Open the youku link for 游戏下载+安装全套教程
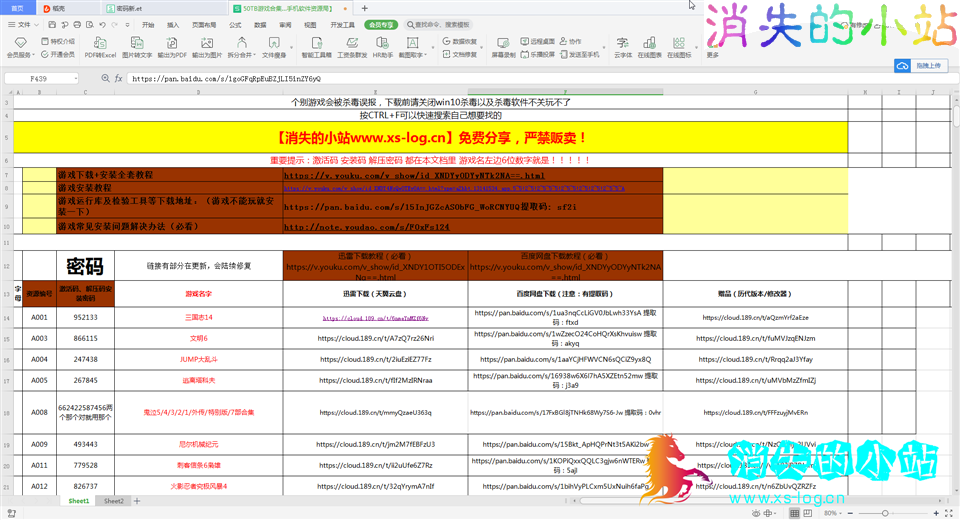Image resolution: width=960 pixels, height=520 pixels. point(414,175)
